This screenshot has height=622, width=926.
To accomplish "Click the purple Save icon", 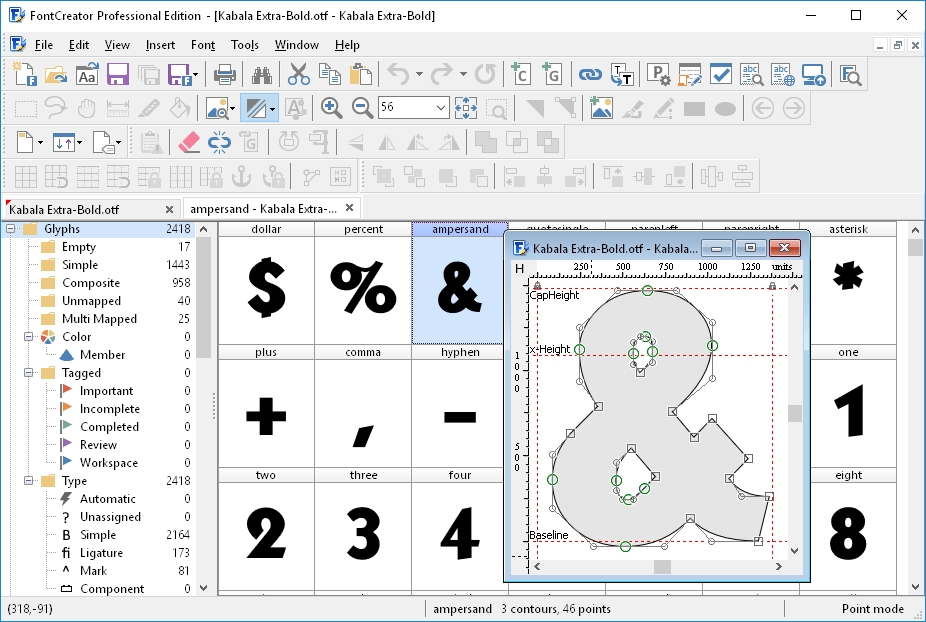I will (118, 74).
